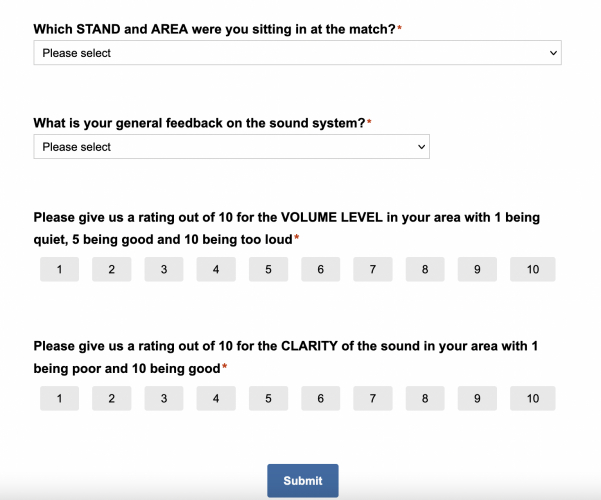The width and height of the screenshot is (601, 500).
Task: Pick 5 on the CLARITY scale
Action: click(x=268, y=399)
